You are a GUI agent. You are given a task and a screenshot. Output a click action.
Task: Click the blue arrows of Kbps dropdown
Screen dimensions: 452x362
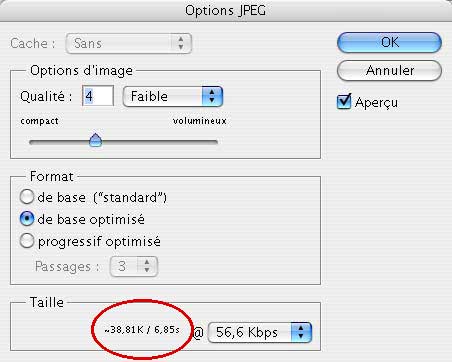(x=301, y=332)
